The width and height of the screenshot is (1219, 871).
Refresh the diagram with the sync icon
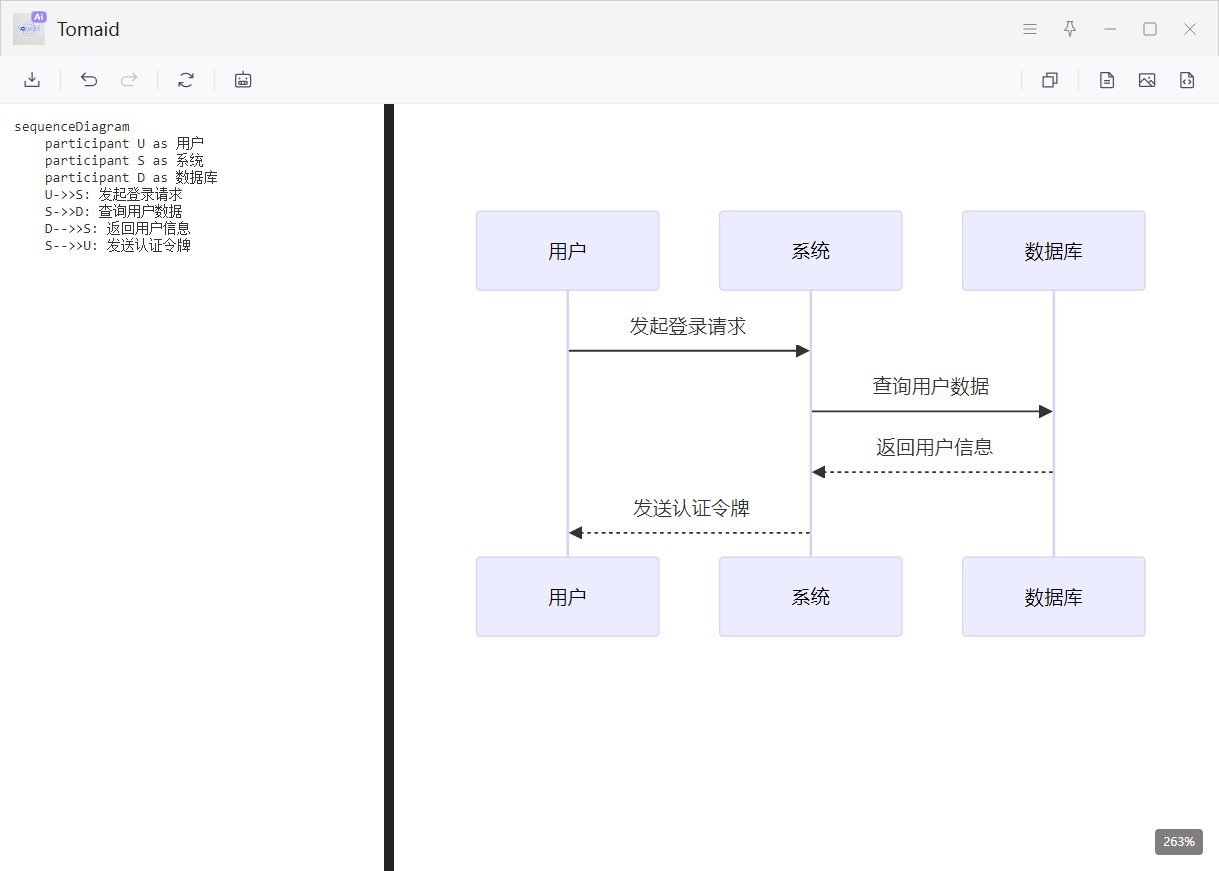tap(186, 80)
